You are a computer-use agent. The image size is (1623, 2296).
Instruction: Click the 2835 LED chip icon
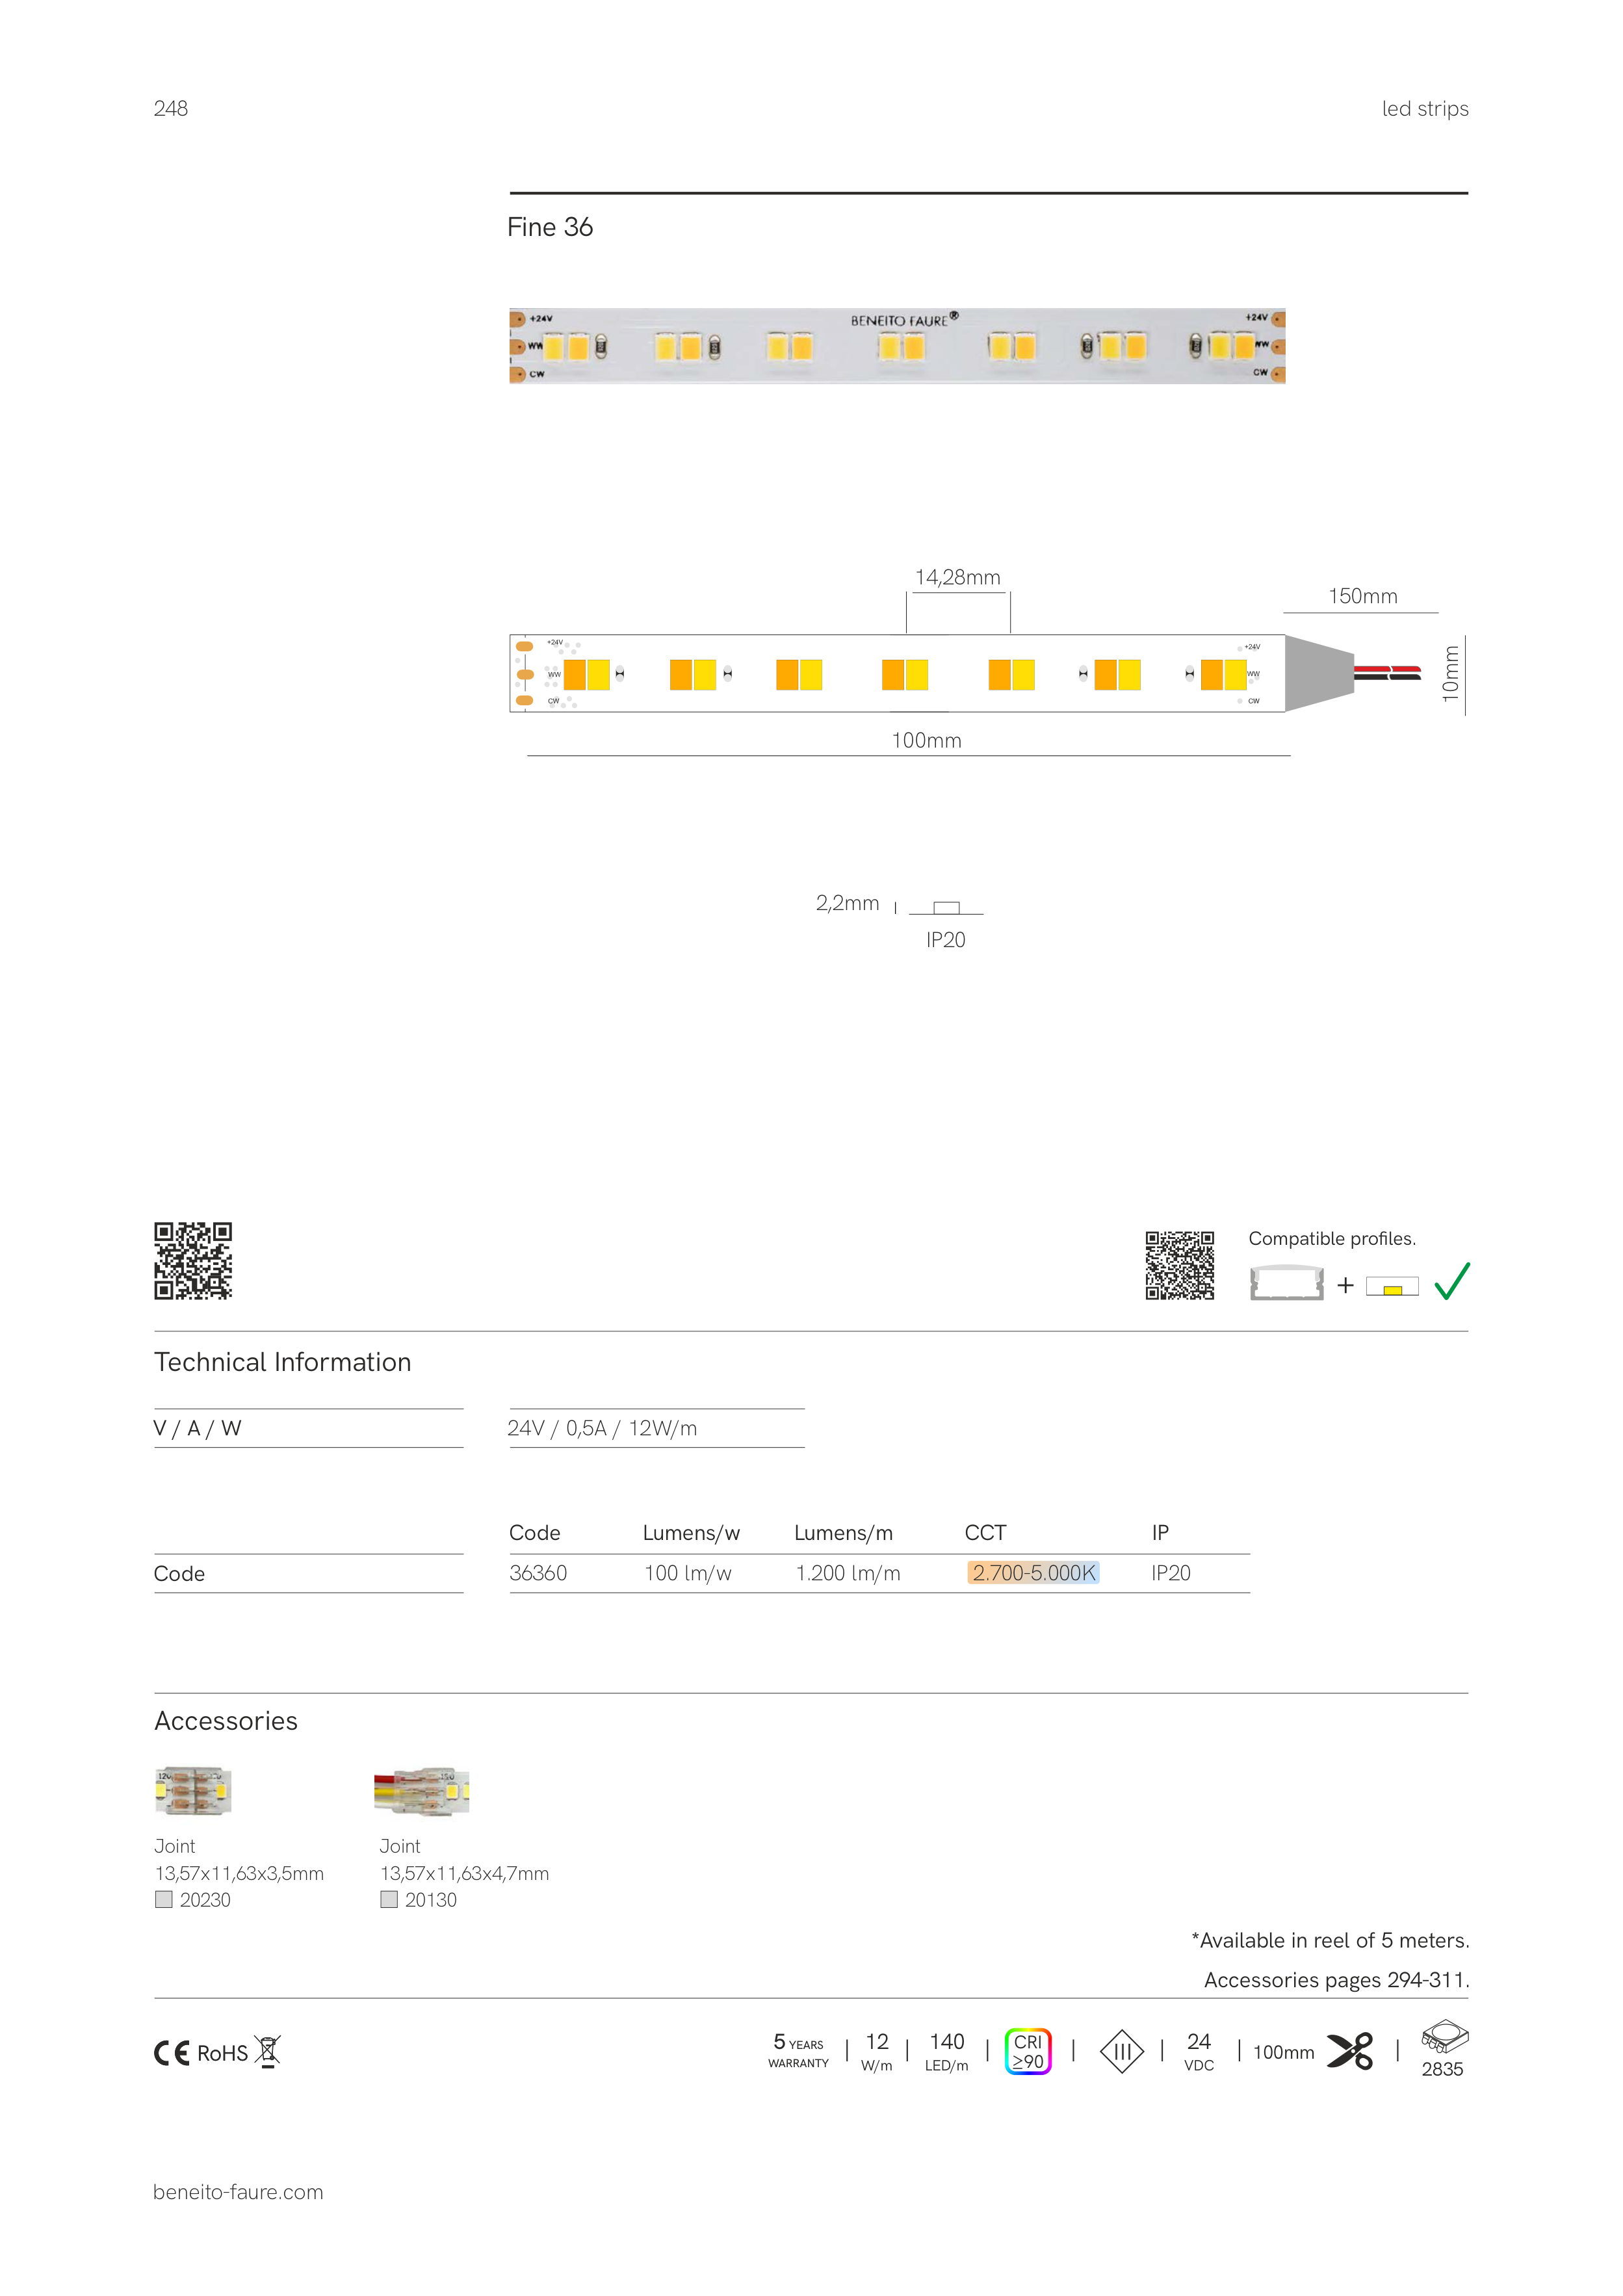[x=1444, y=2037]
